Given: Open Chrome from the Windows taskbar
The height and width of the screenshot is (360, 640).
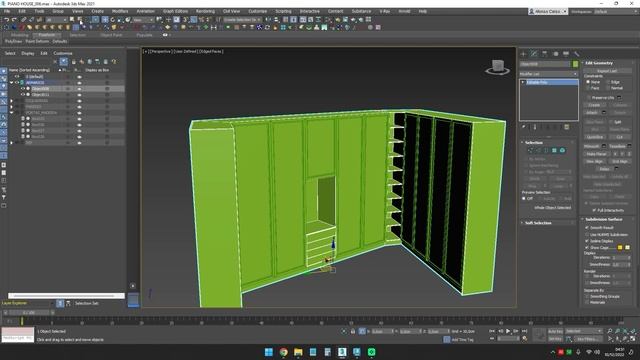Looking at the screenshot, I should click(283, 352).
